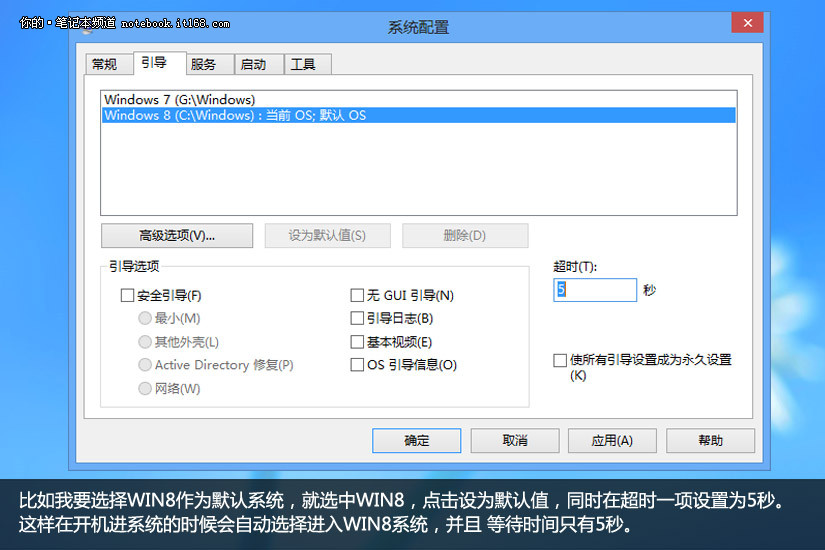Image resolution: width=825 pixels, height=550 pixels.
Task: Click the 取消 button
Action: 515,440
